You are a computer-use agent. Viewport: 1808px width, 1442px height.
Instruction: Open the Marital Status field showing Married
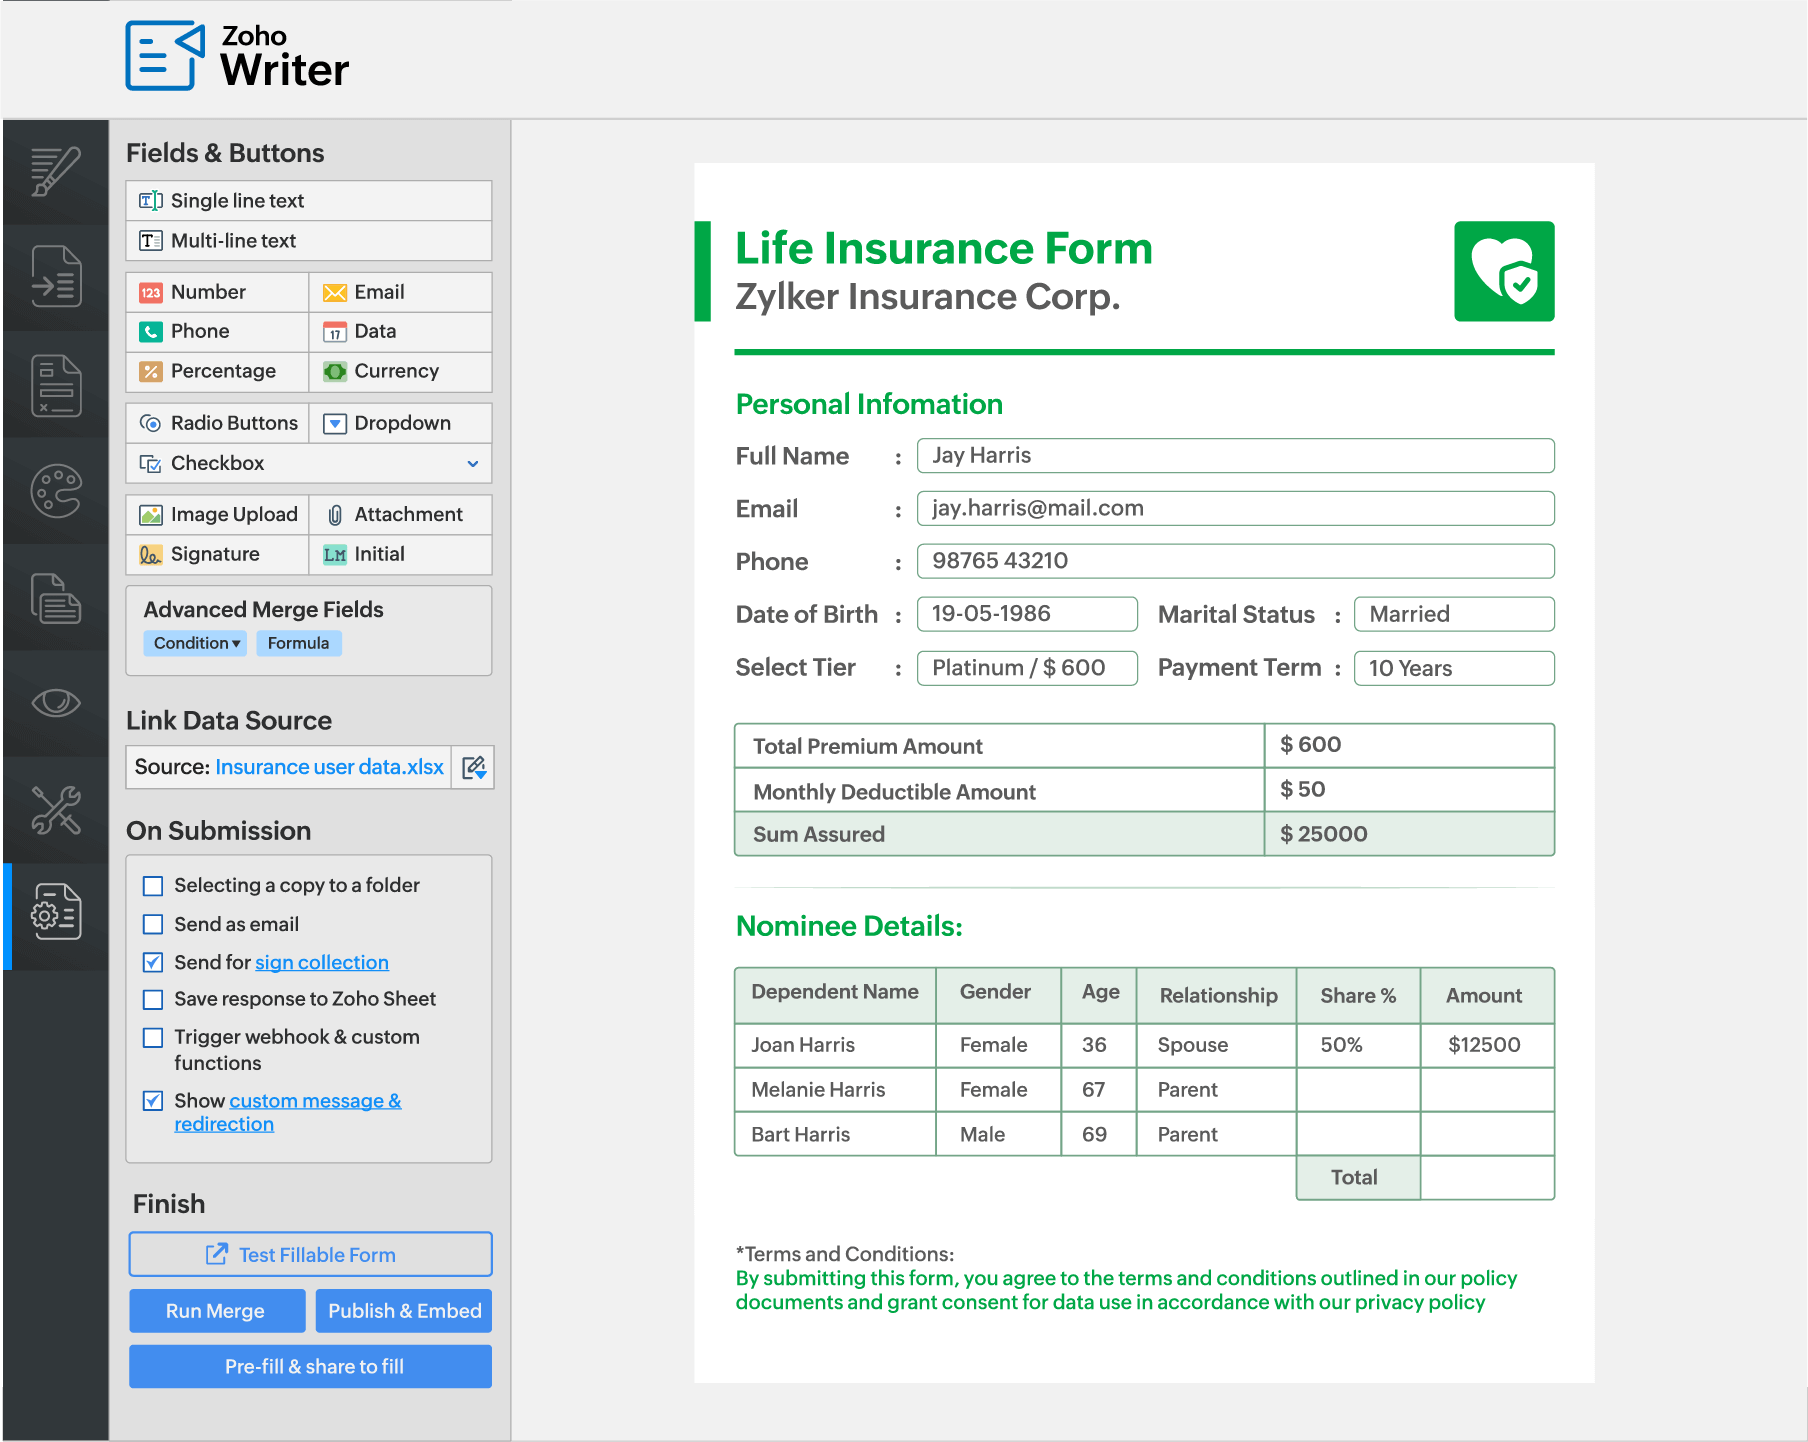1454,614
